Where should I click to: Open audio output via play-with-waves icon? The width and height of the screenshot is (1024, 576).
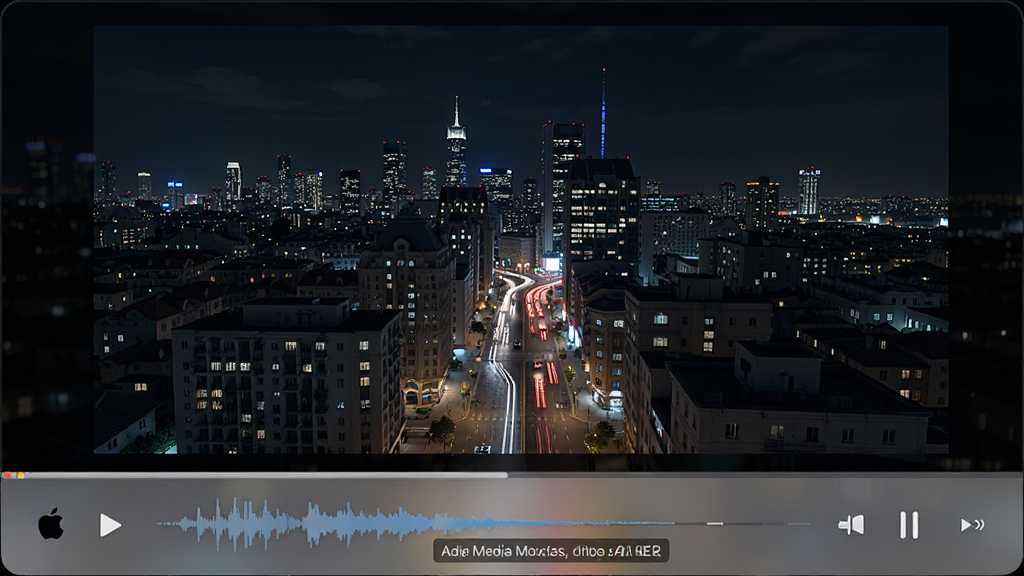click(x=972, y=525)
